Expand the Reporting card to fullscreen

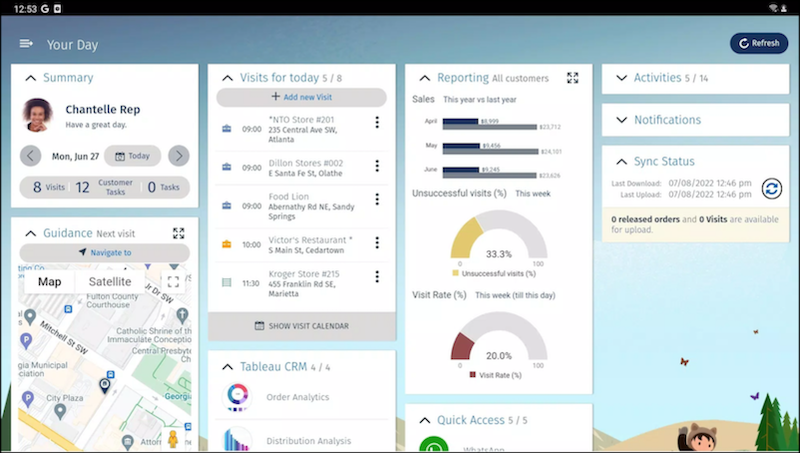(573, 78)
